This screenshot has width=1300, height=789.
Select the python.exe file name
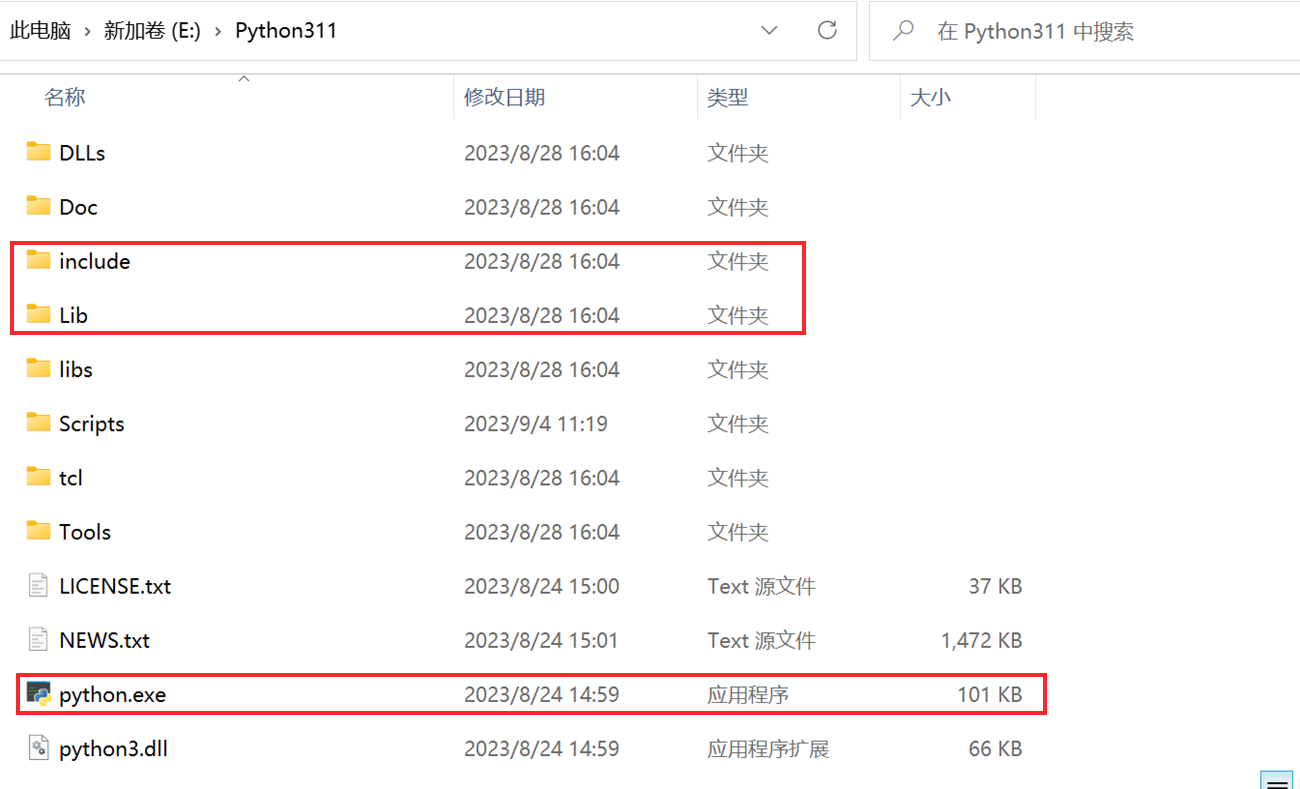[x=112, y=694]
